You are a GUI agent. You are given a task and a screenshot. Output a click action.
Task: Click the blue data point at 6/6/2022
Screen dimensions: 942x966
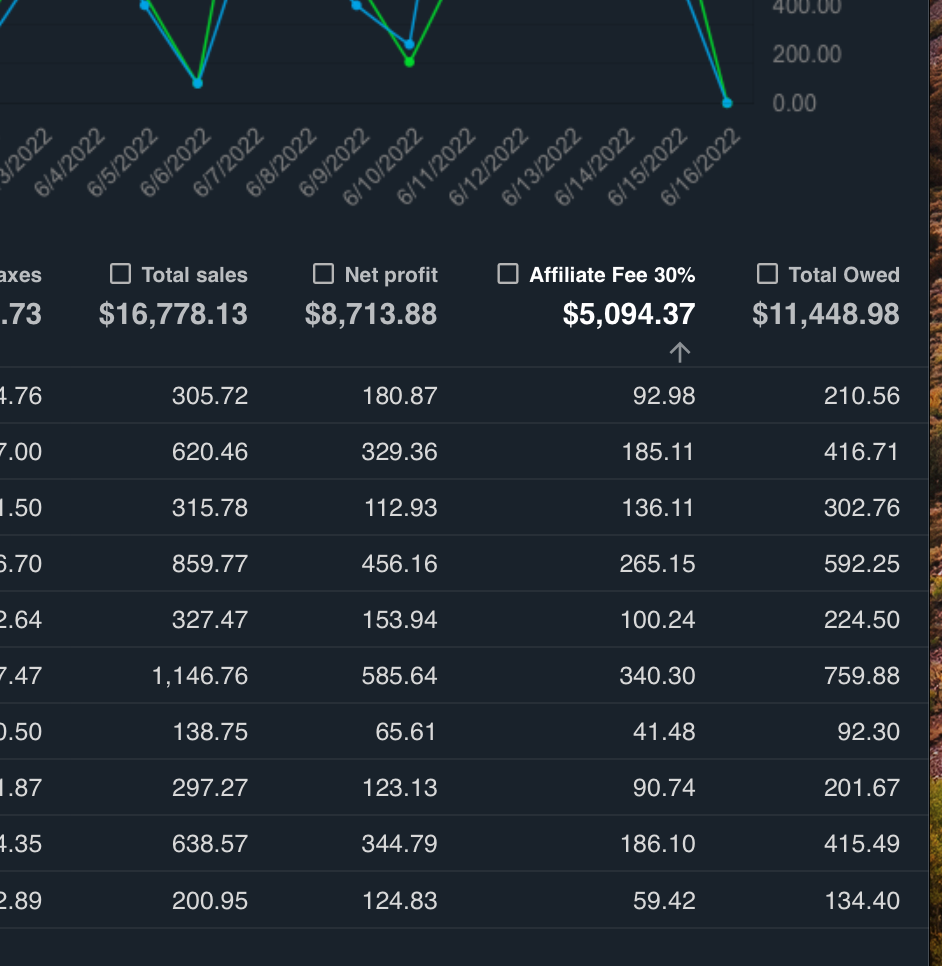click(197, 83)
